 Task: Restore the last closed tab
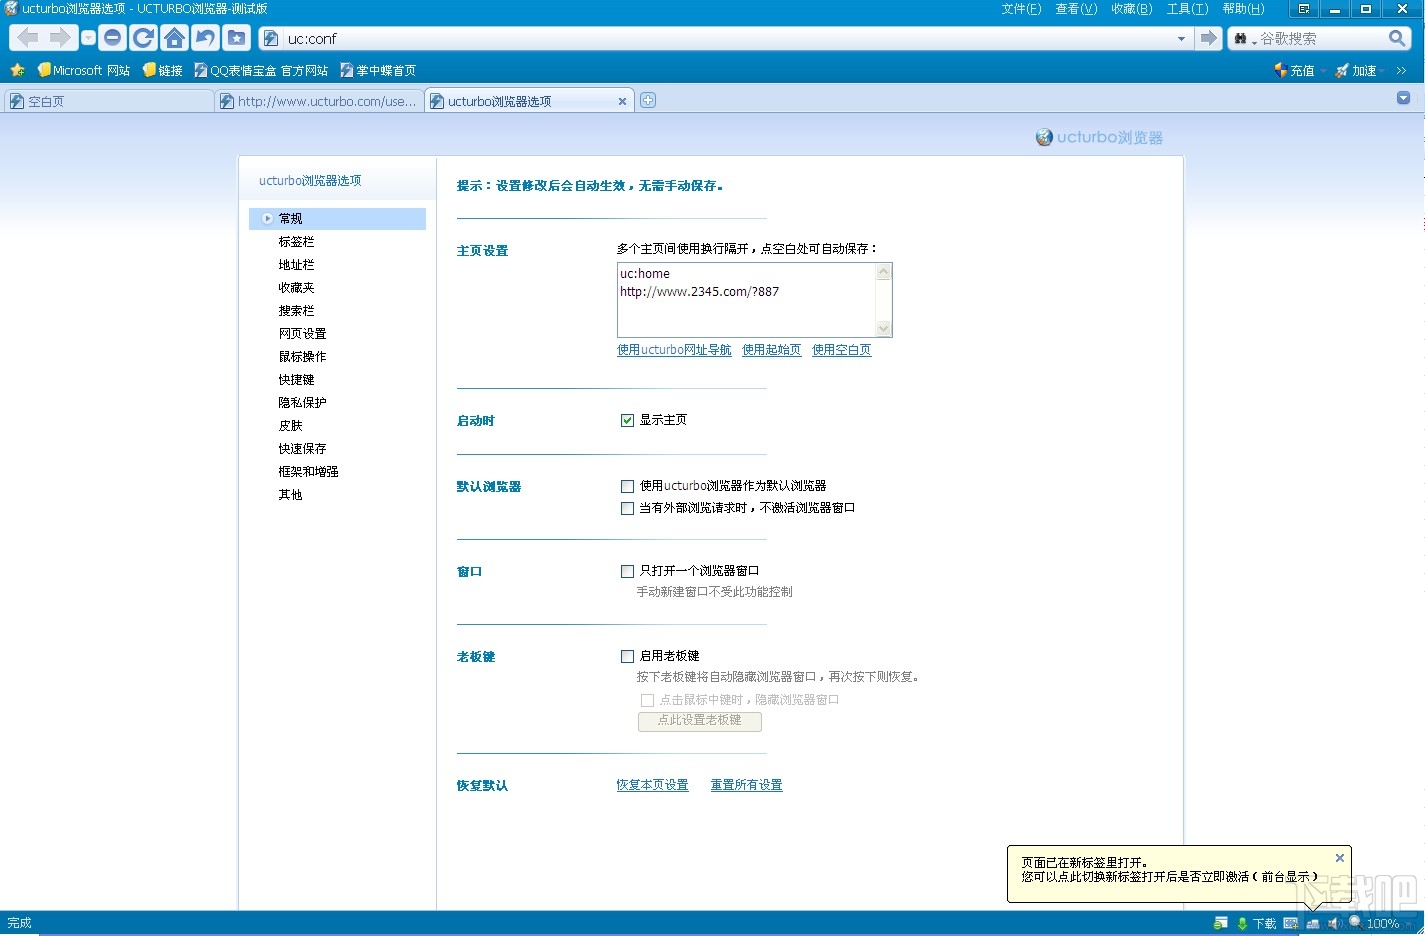(x=205, y=38)
